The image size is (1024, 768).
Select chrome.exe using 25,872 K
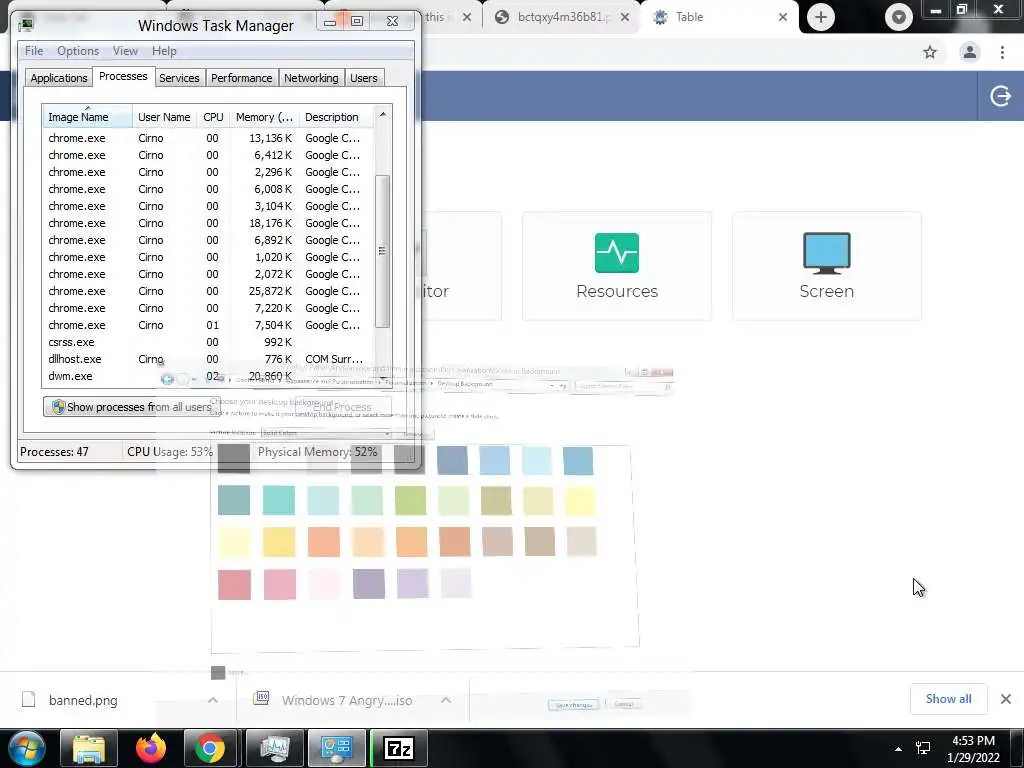click(208, 291)
